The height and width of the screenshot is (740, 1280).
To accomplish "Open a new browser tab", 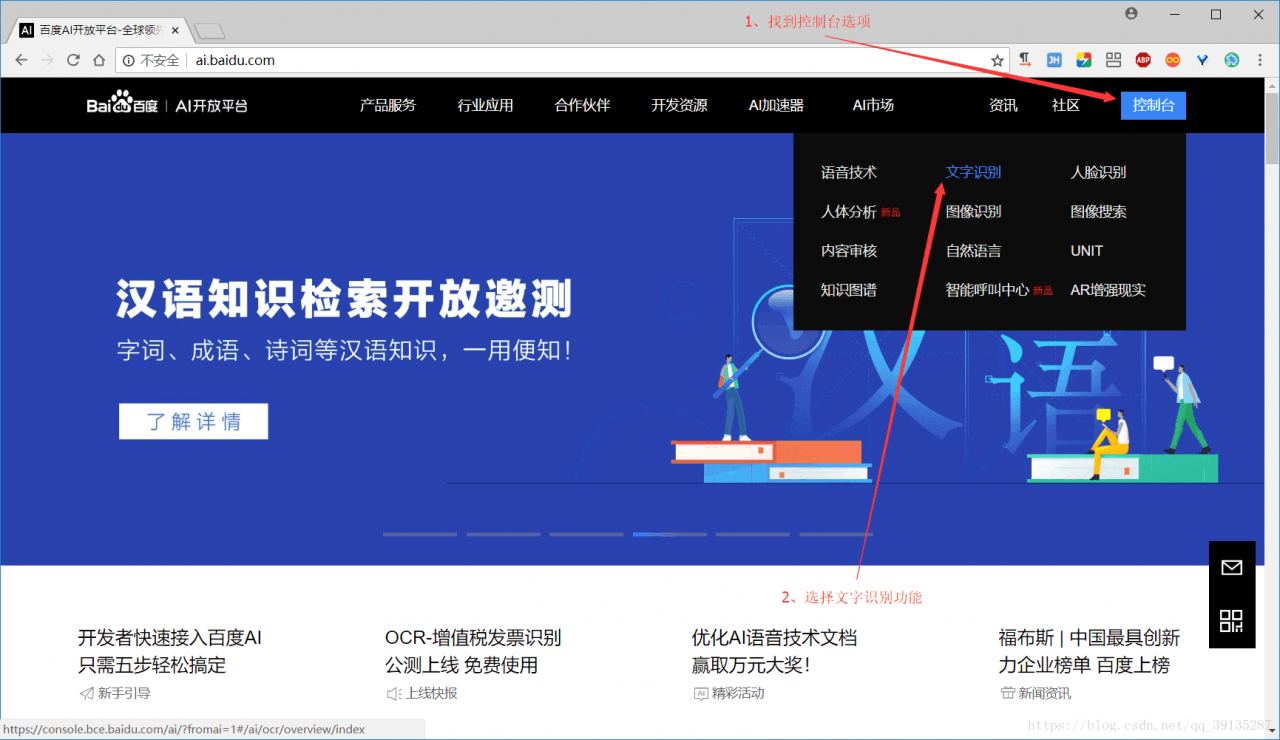I will pos(209,31).
